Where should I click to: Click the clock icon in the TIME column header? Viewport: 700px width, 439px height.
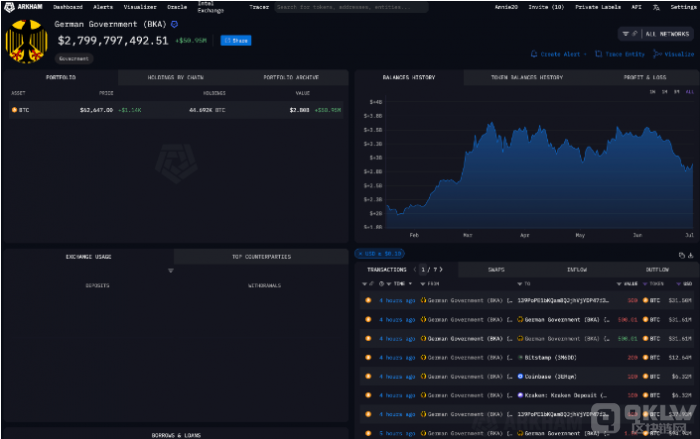[382, 284]
